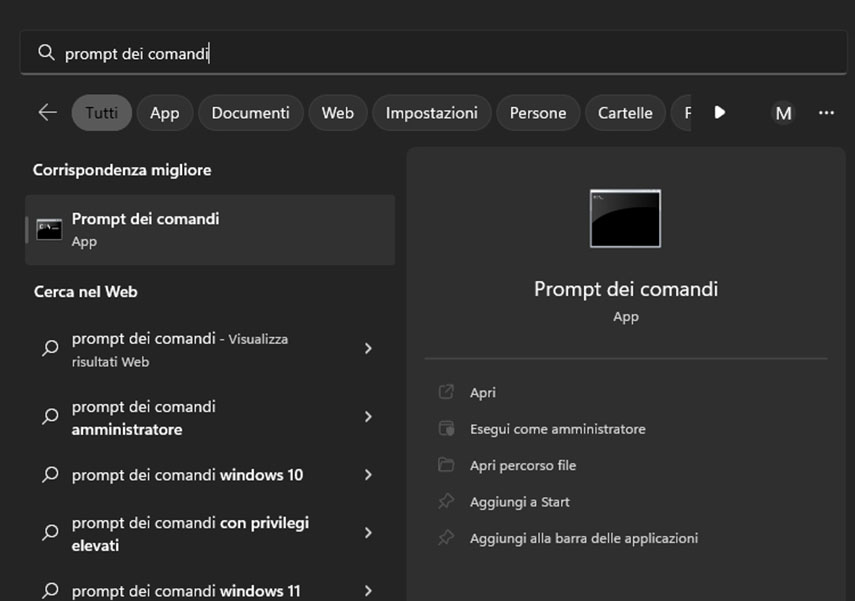Click pin icon for Aggiungi alla barra delle applicazioni
This screenshot has height=601, width=855.
446,538
